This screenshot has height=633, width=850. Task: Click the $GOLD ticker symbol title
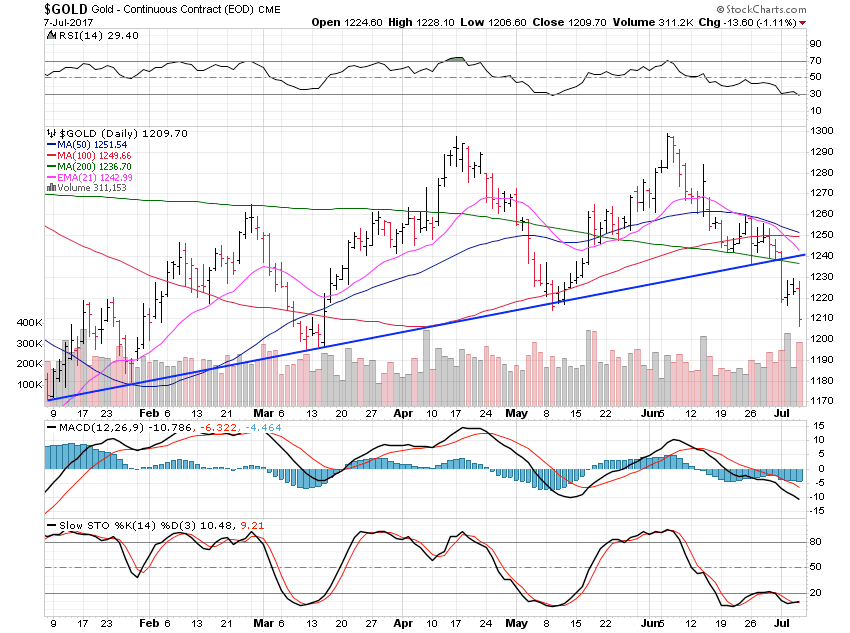coord(66,9)
